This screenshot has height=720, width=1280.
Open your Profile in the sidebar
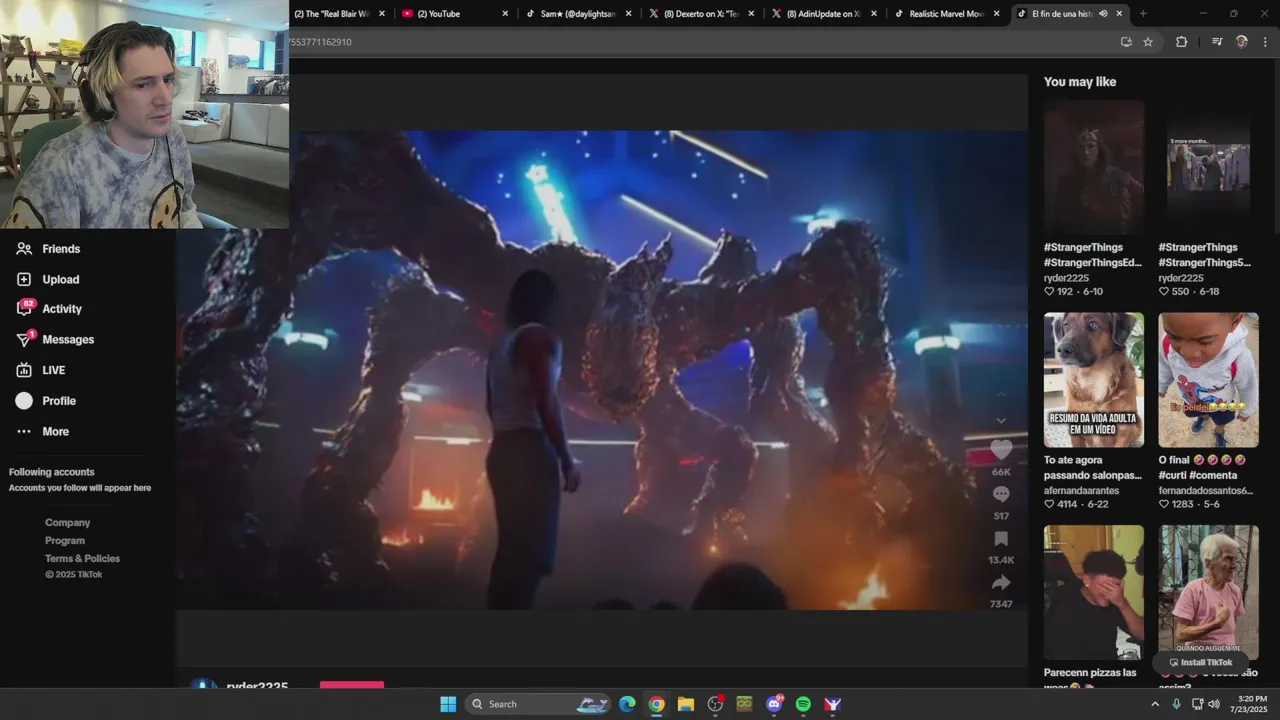58,401
